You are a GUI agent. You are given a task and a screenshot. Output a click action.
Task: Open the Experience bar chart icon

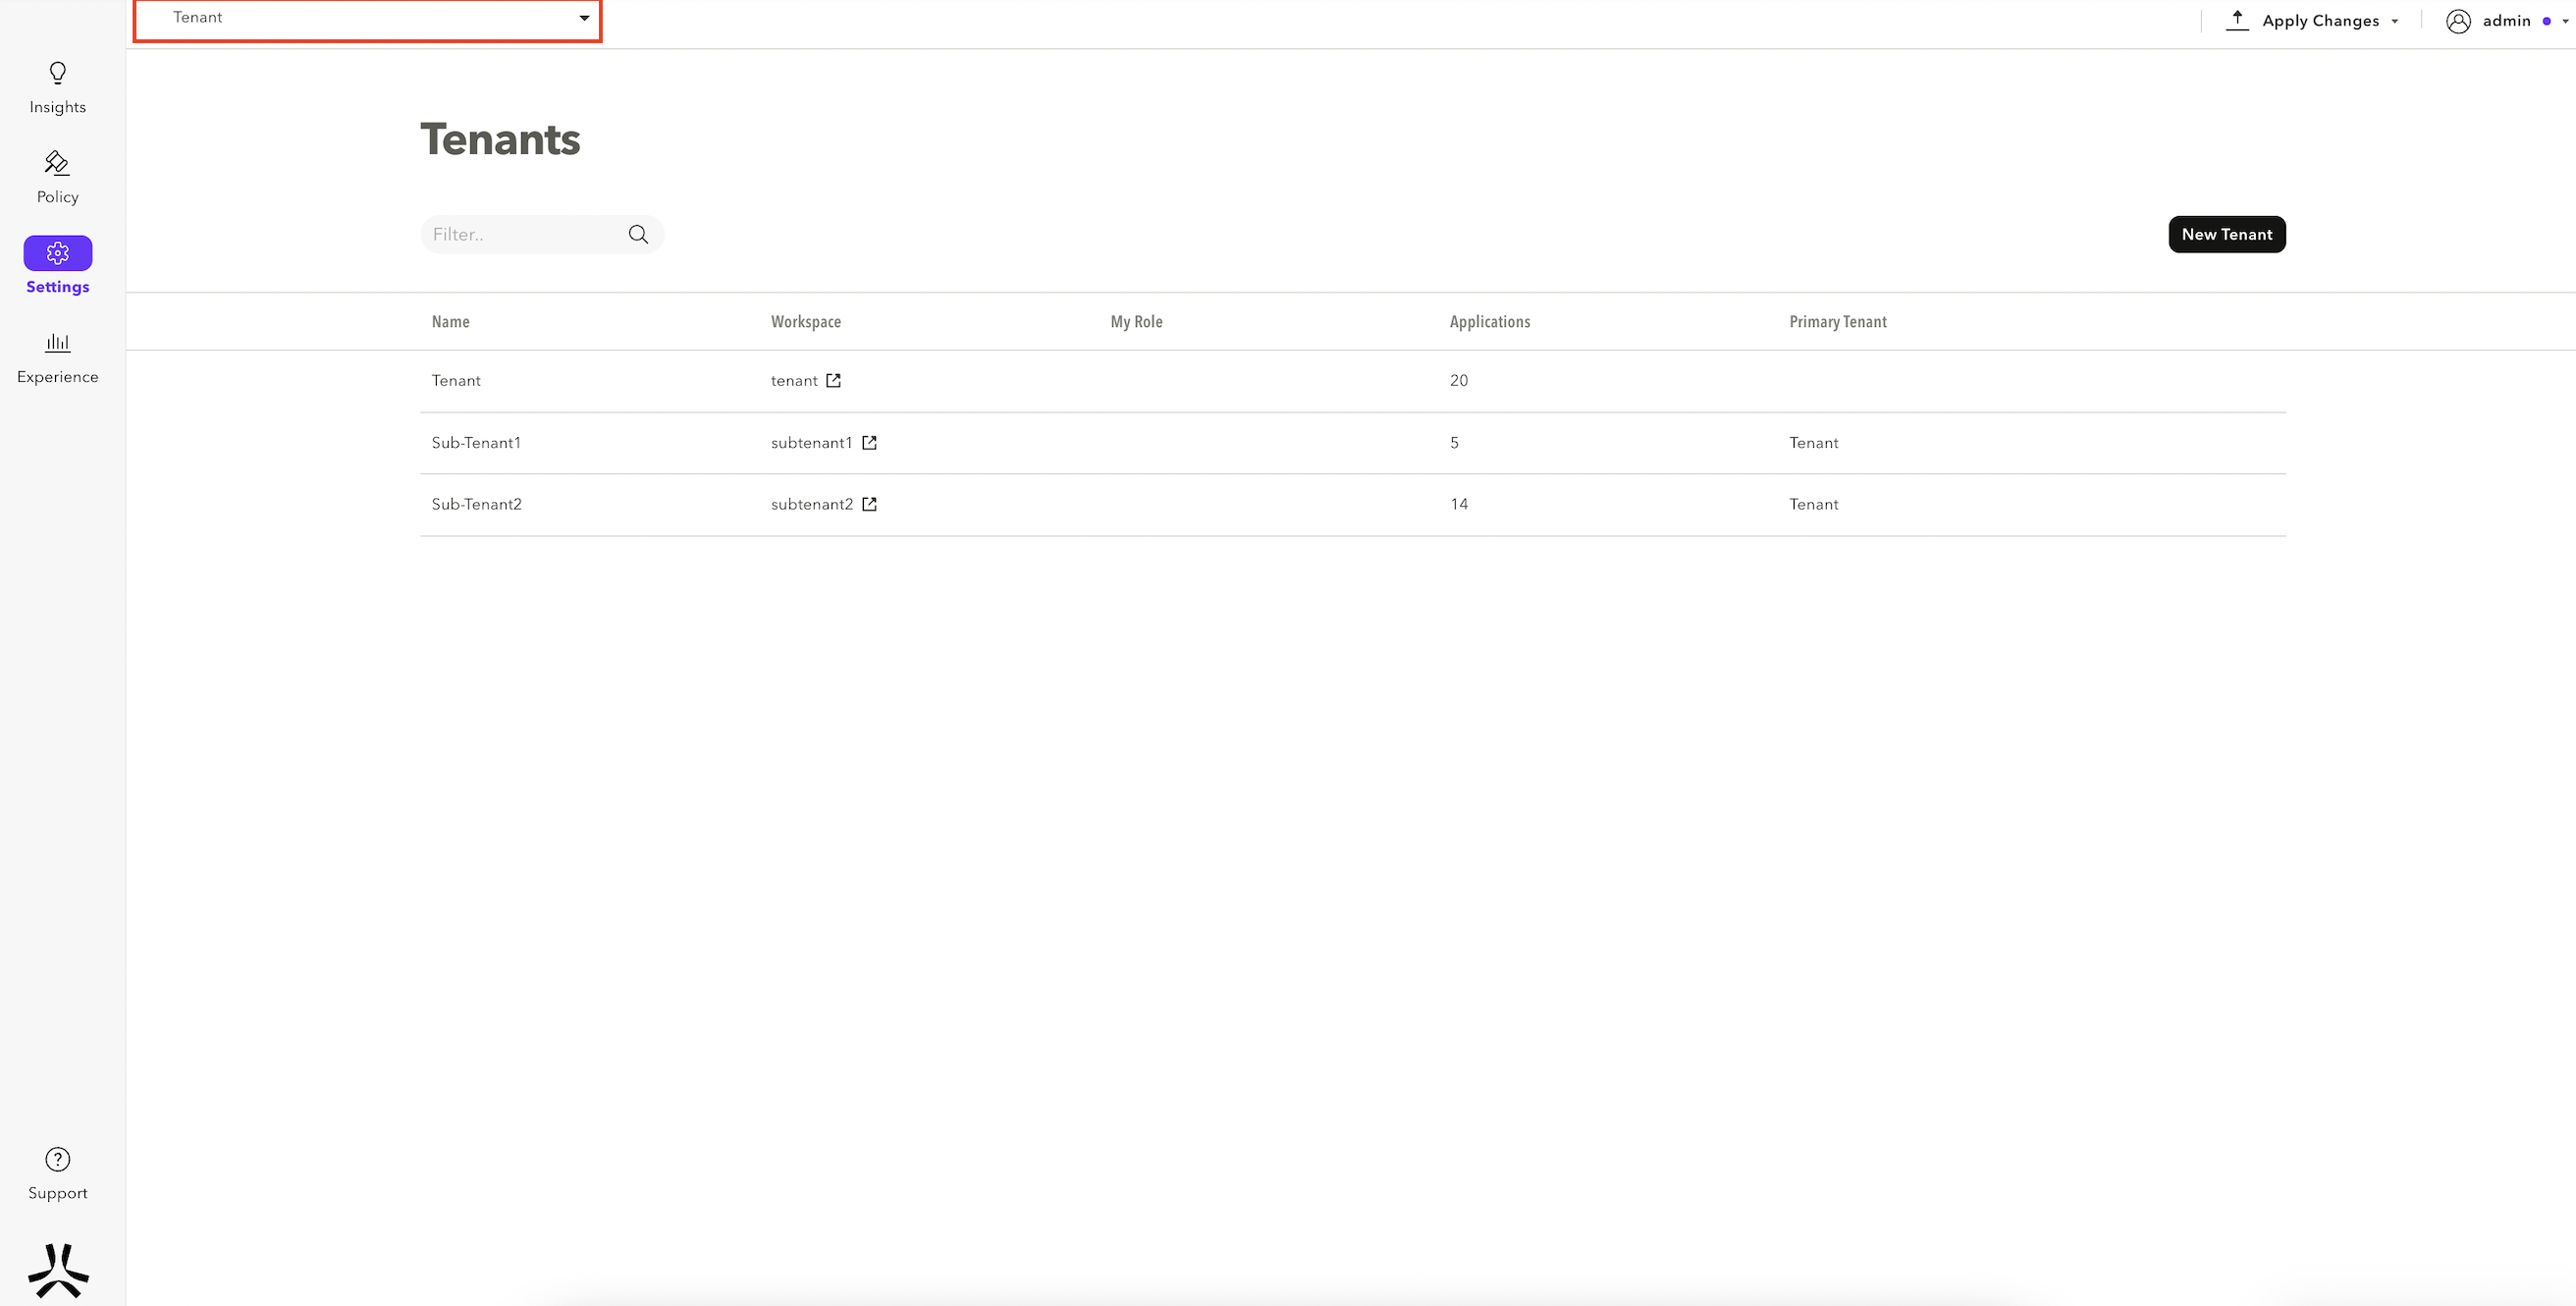tap(58, 343)
